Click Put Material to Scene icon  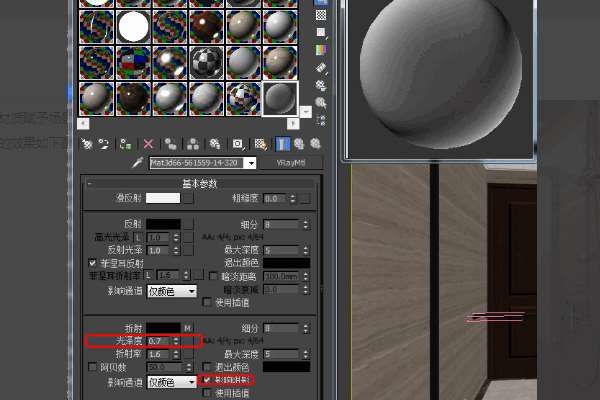[x=104, y=144]
